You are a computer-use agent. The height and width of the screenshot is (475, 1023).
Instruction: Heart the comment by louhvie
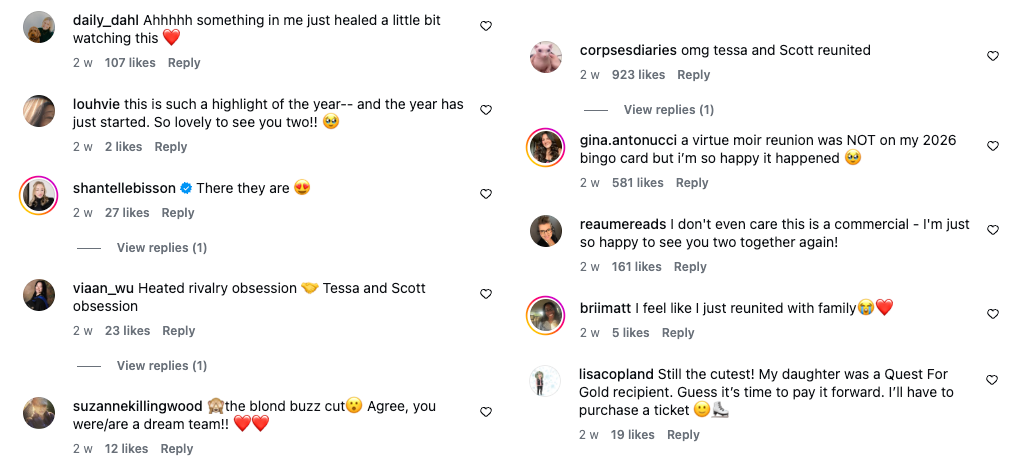coord(486,110)
